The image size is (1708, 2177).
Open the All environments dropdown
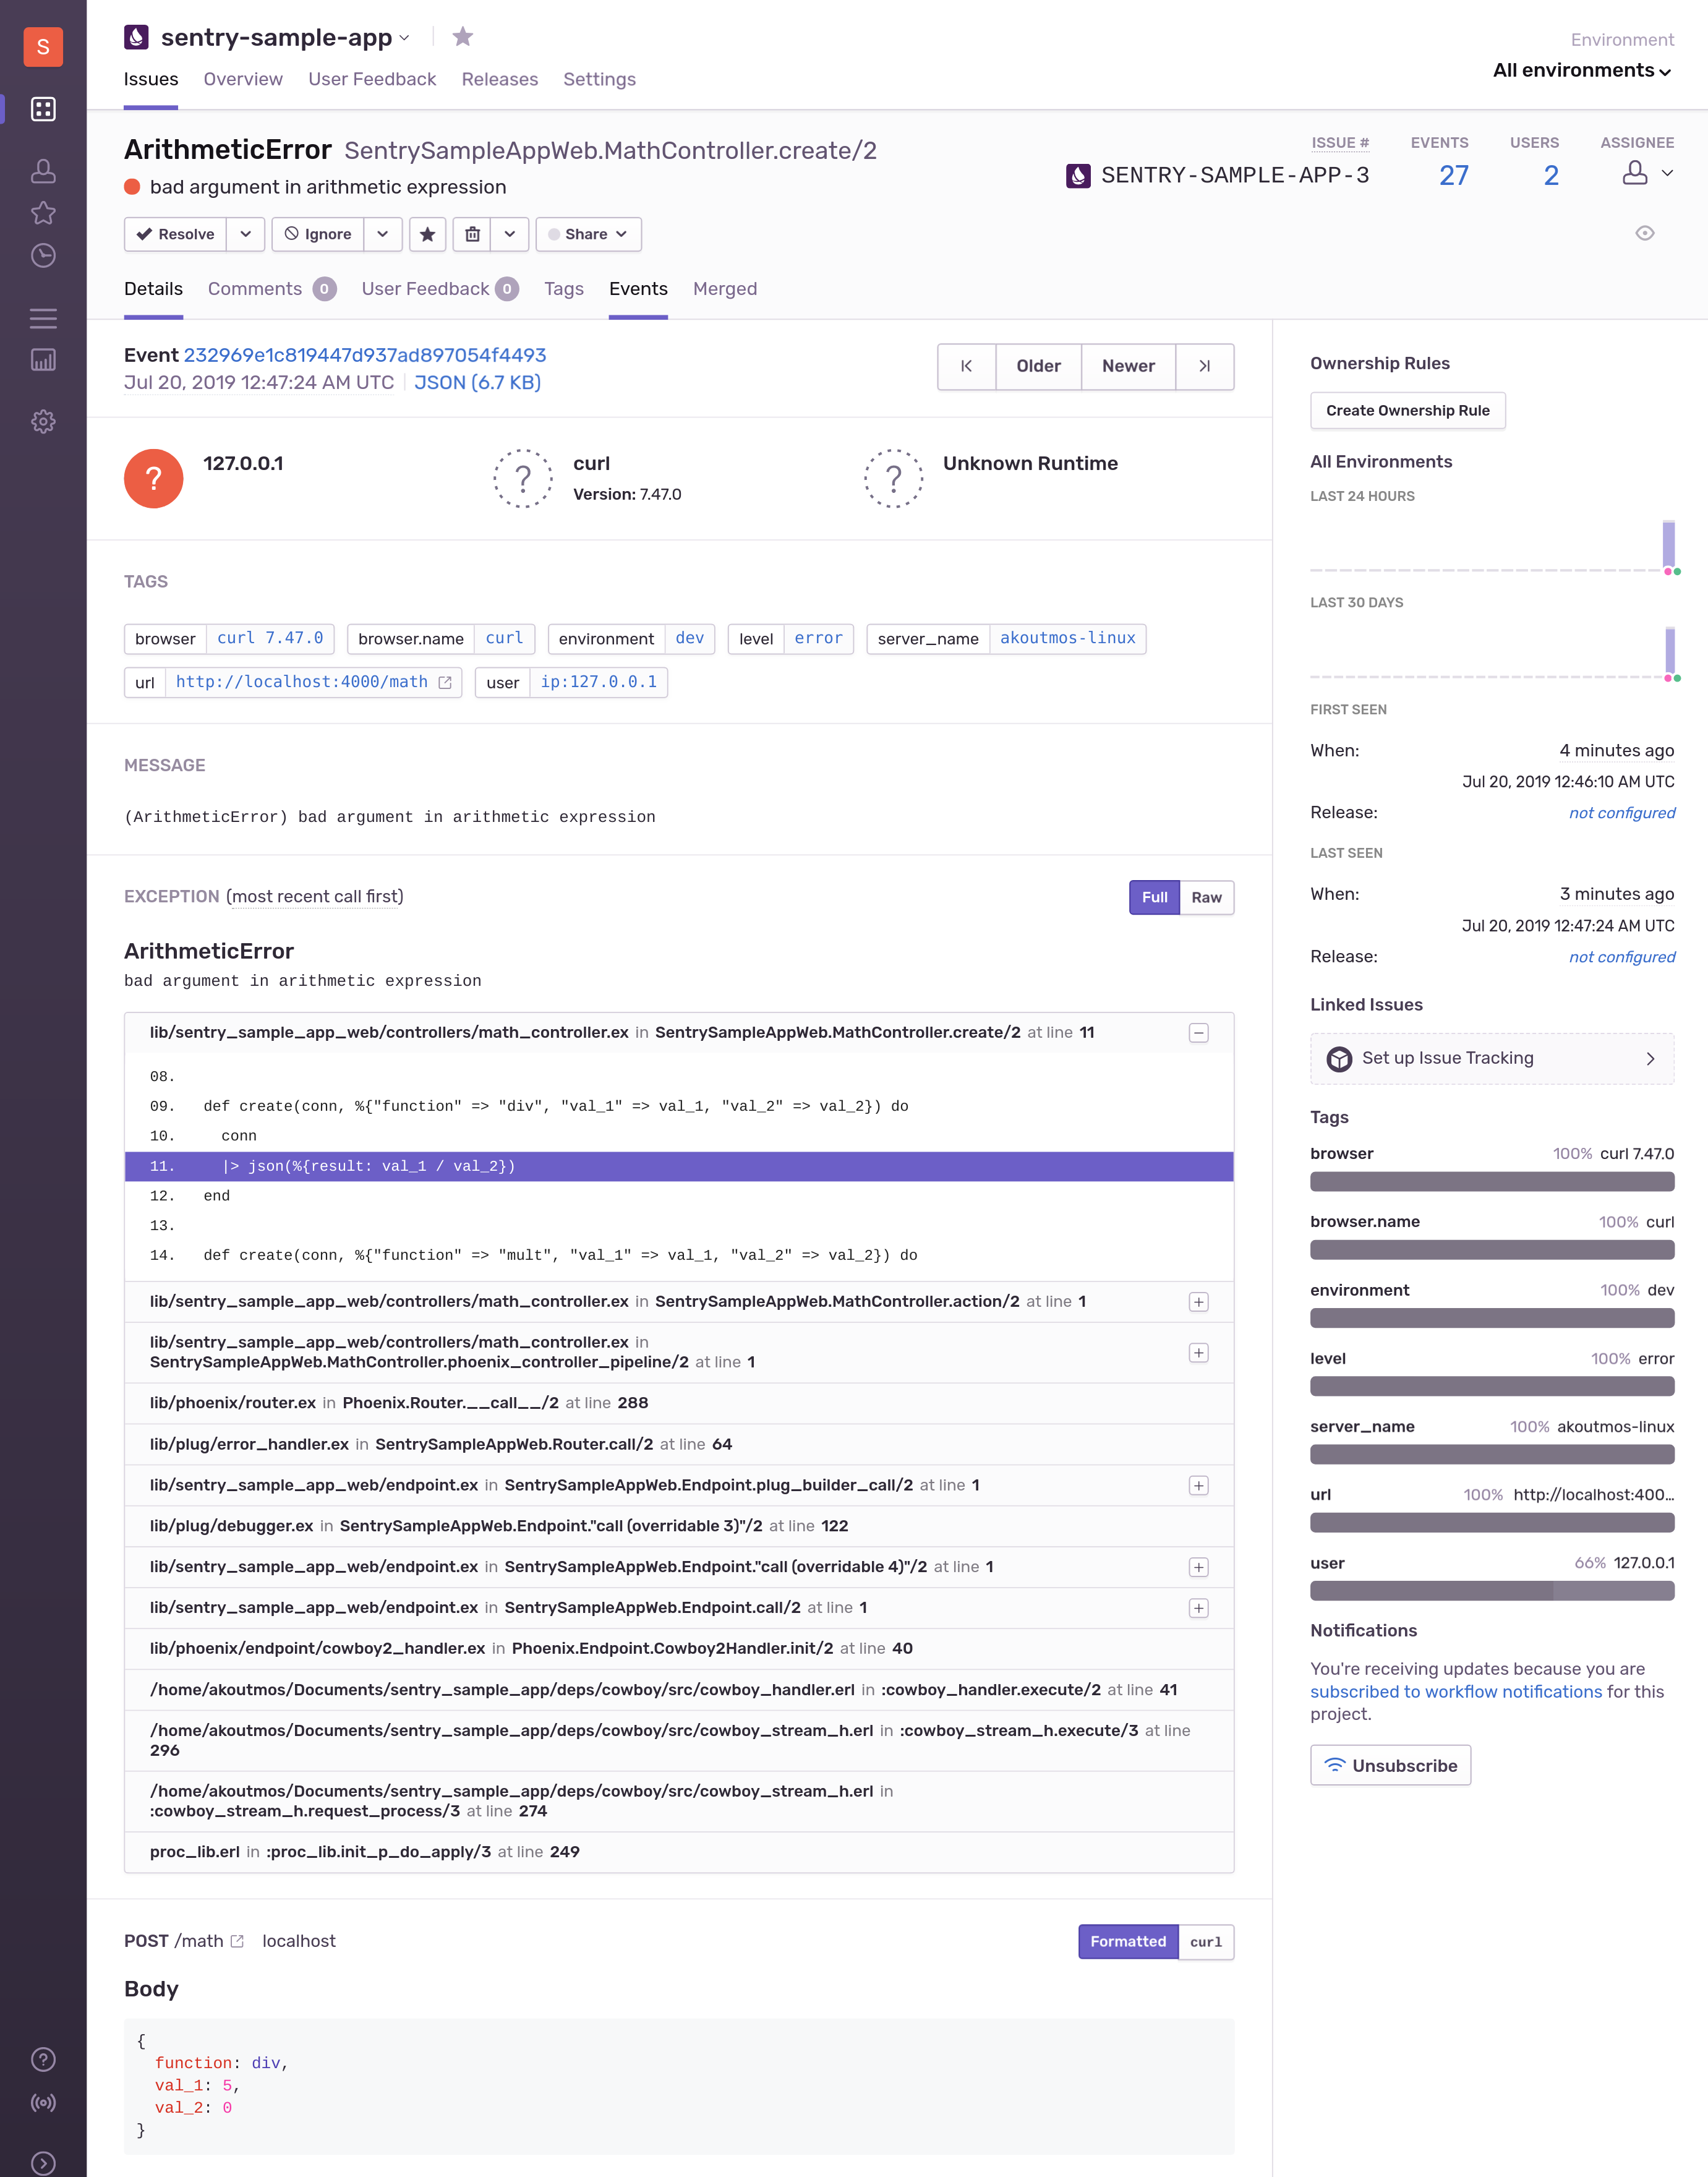pyautogui.click(x=1583, y=70)
